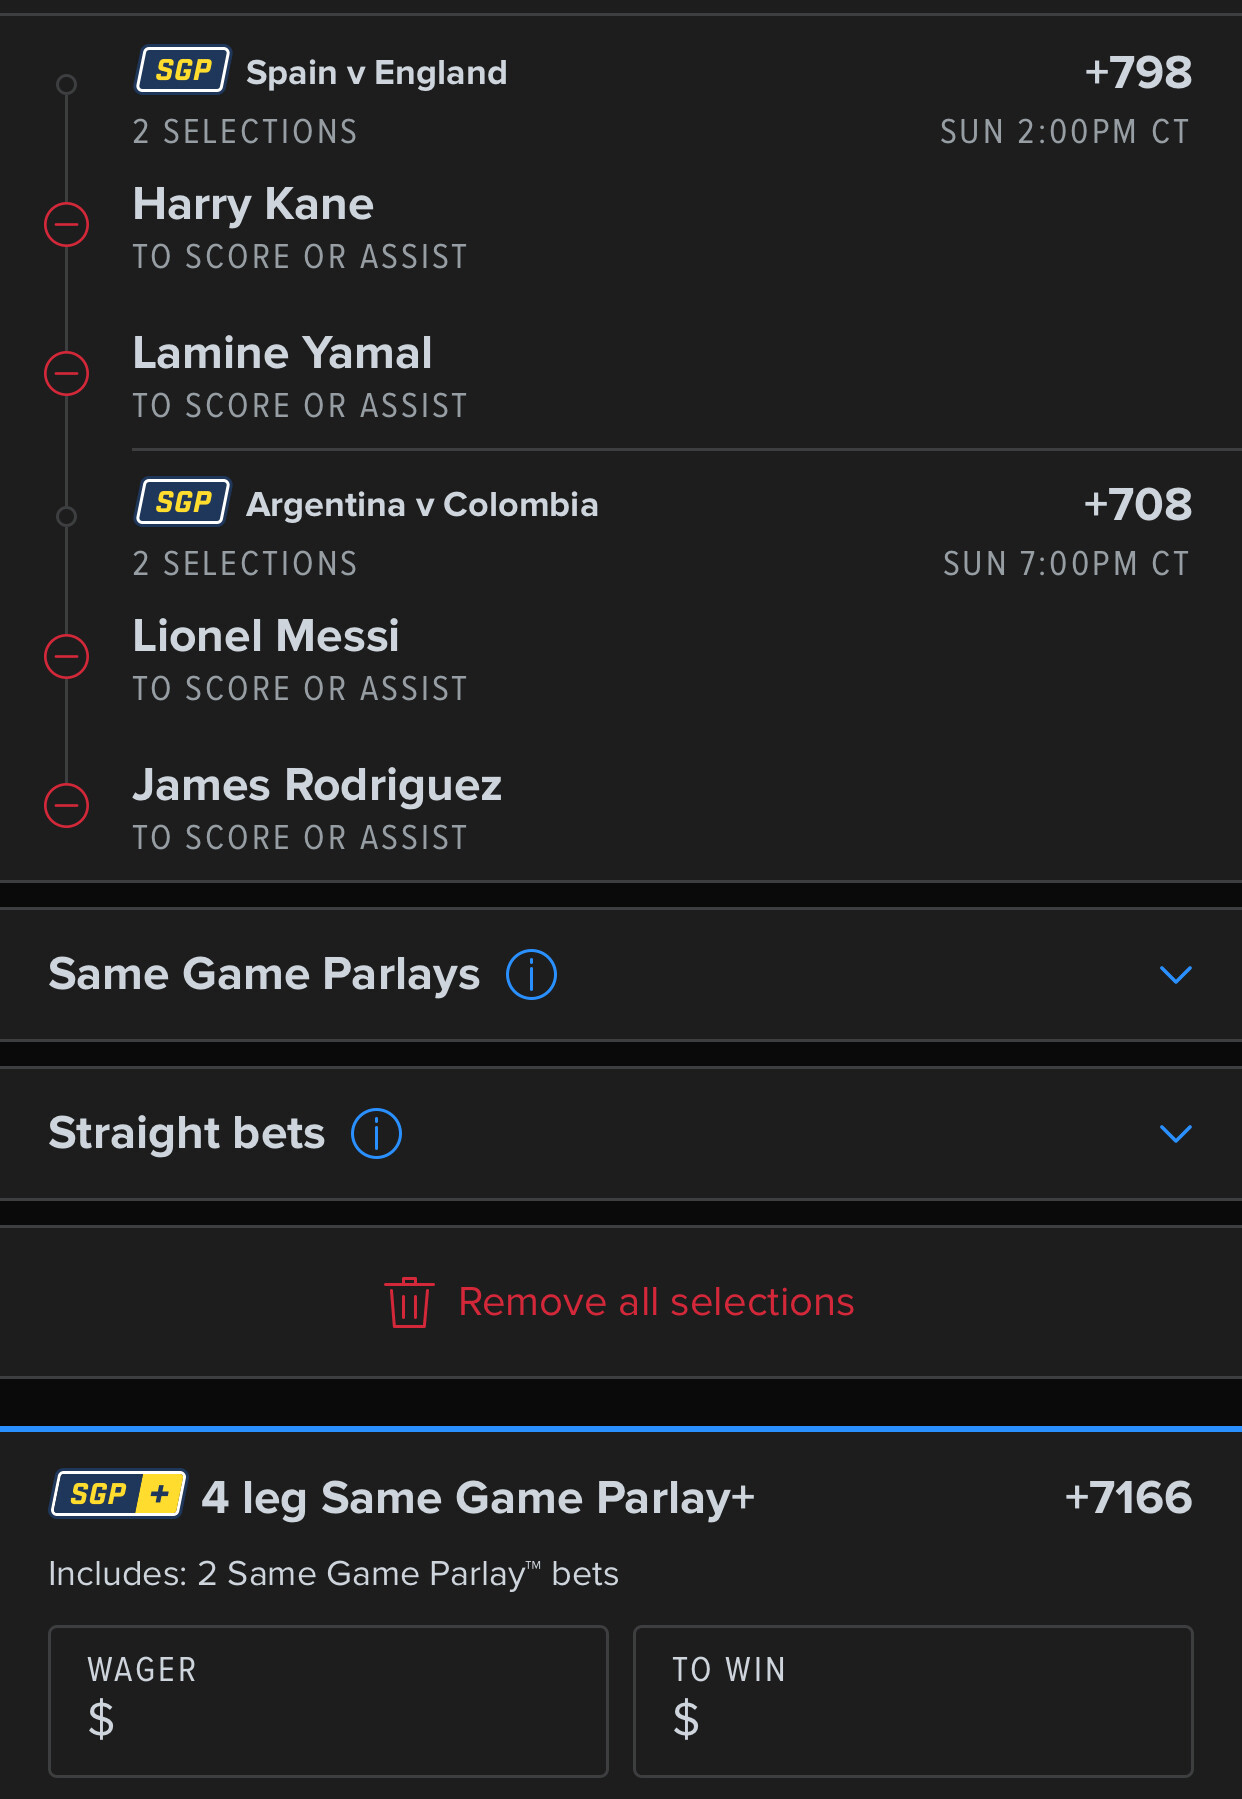Remove Harry Kane selection with minus icon
The image size is (1242, 1799).
point(67,224)
